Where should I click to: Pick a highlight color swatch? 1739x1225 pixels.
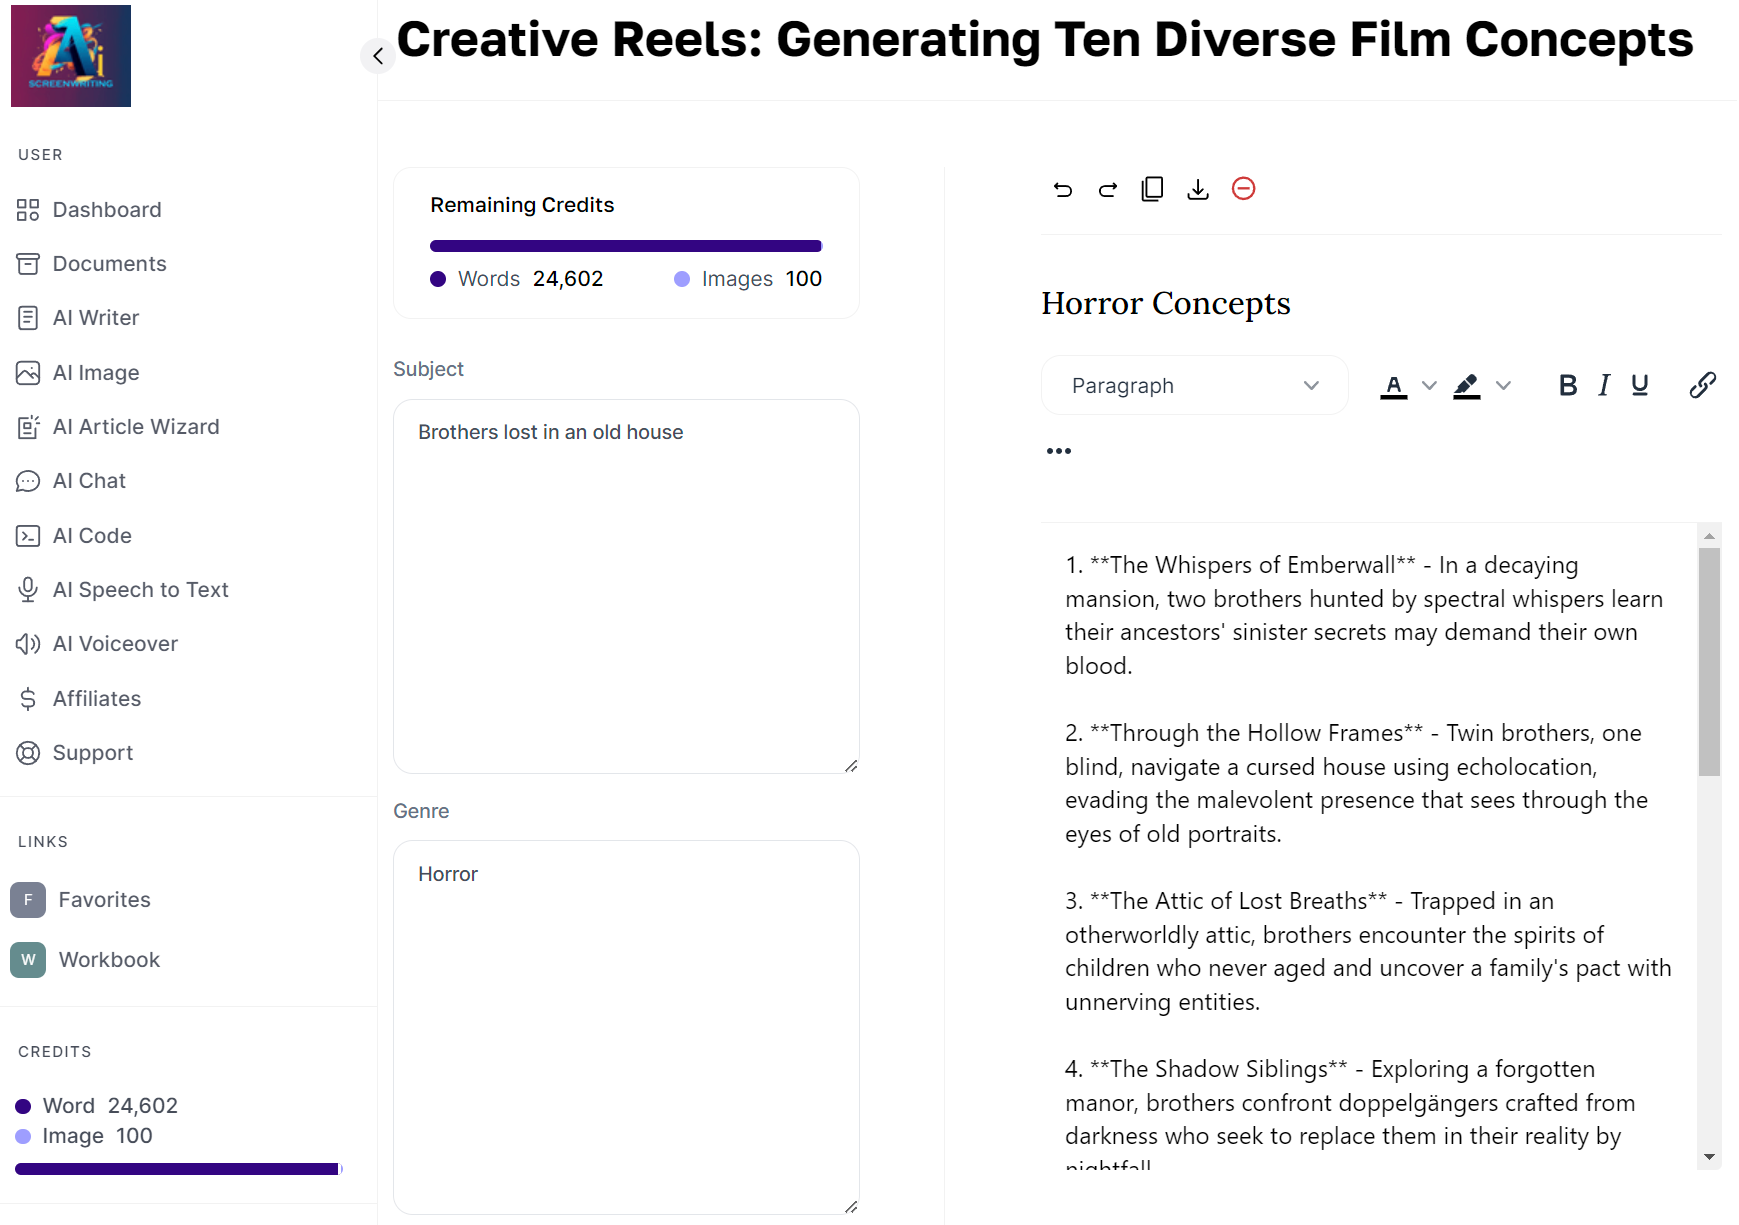1467,385
